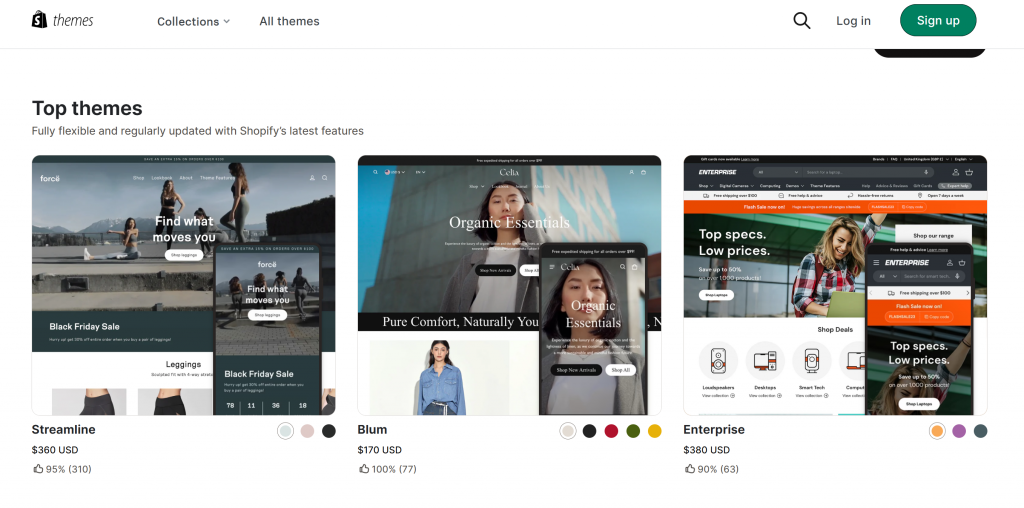Screen dimensions: 1024x508
Task: Click the green Sign up button
Action: (x=938, y=20)
